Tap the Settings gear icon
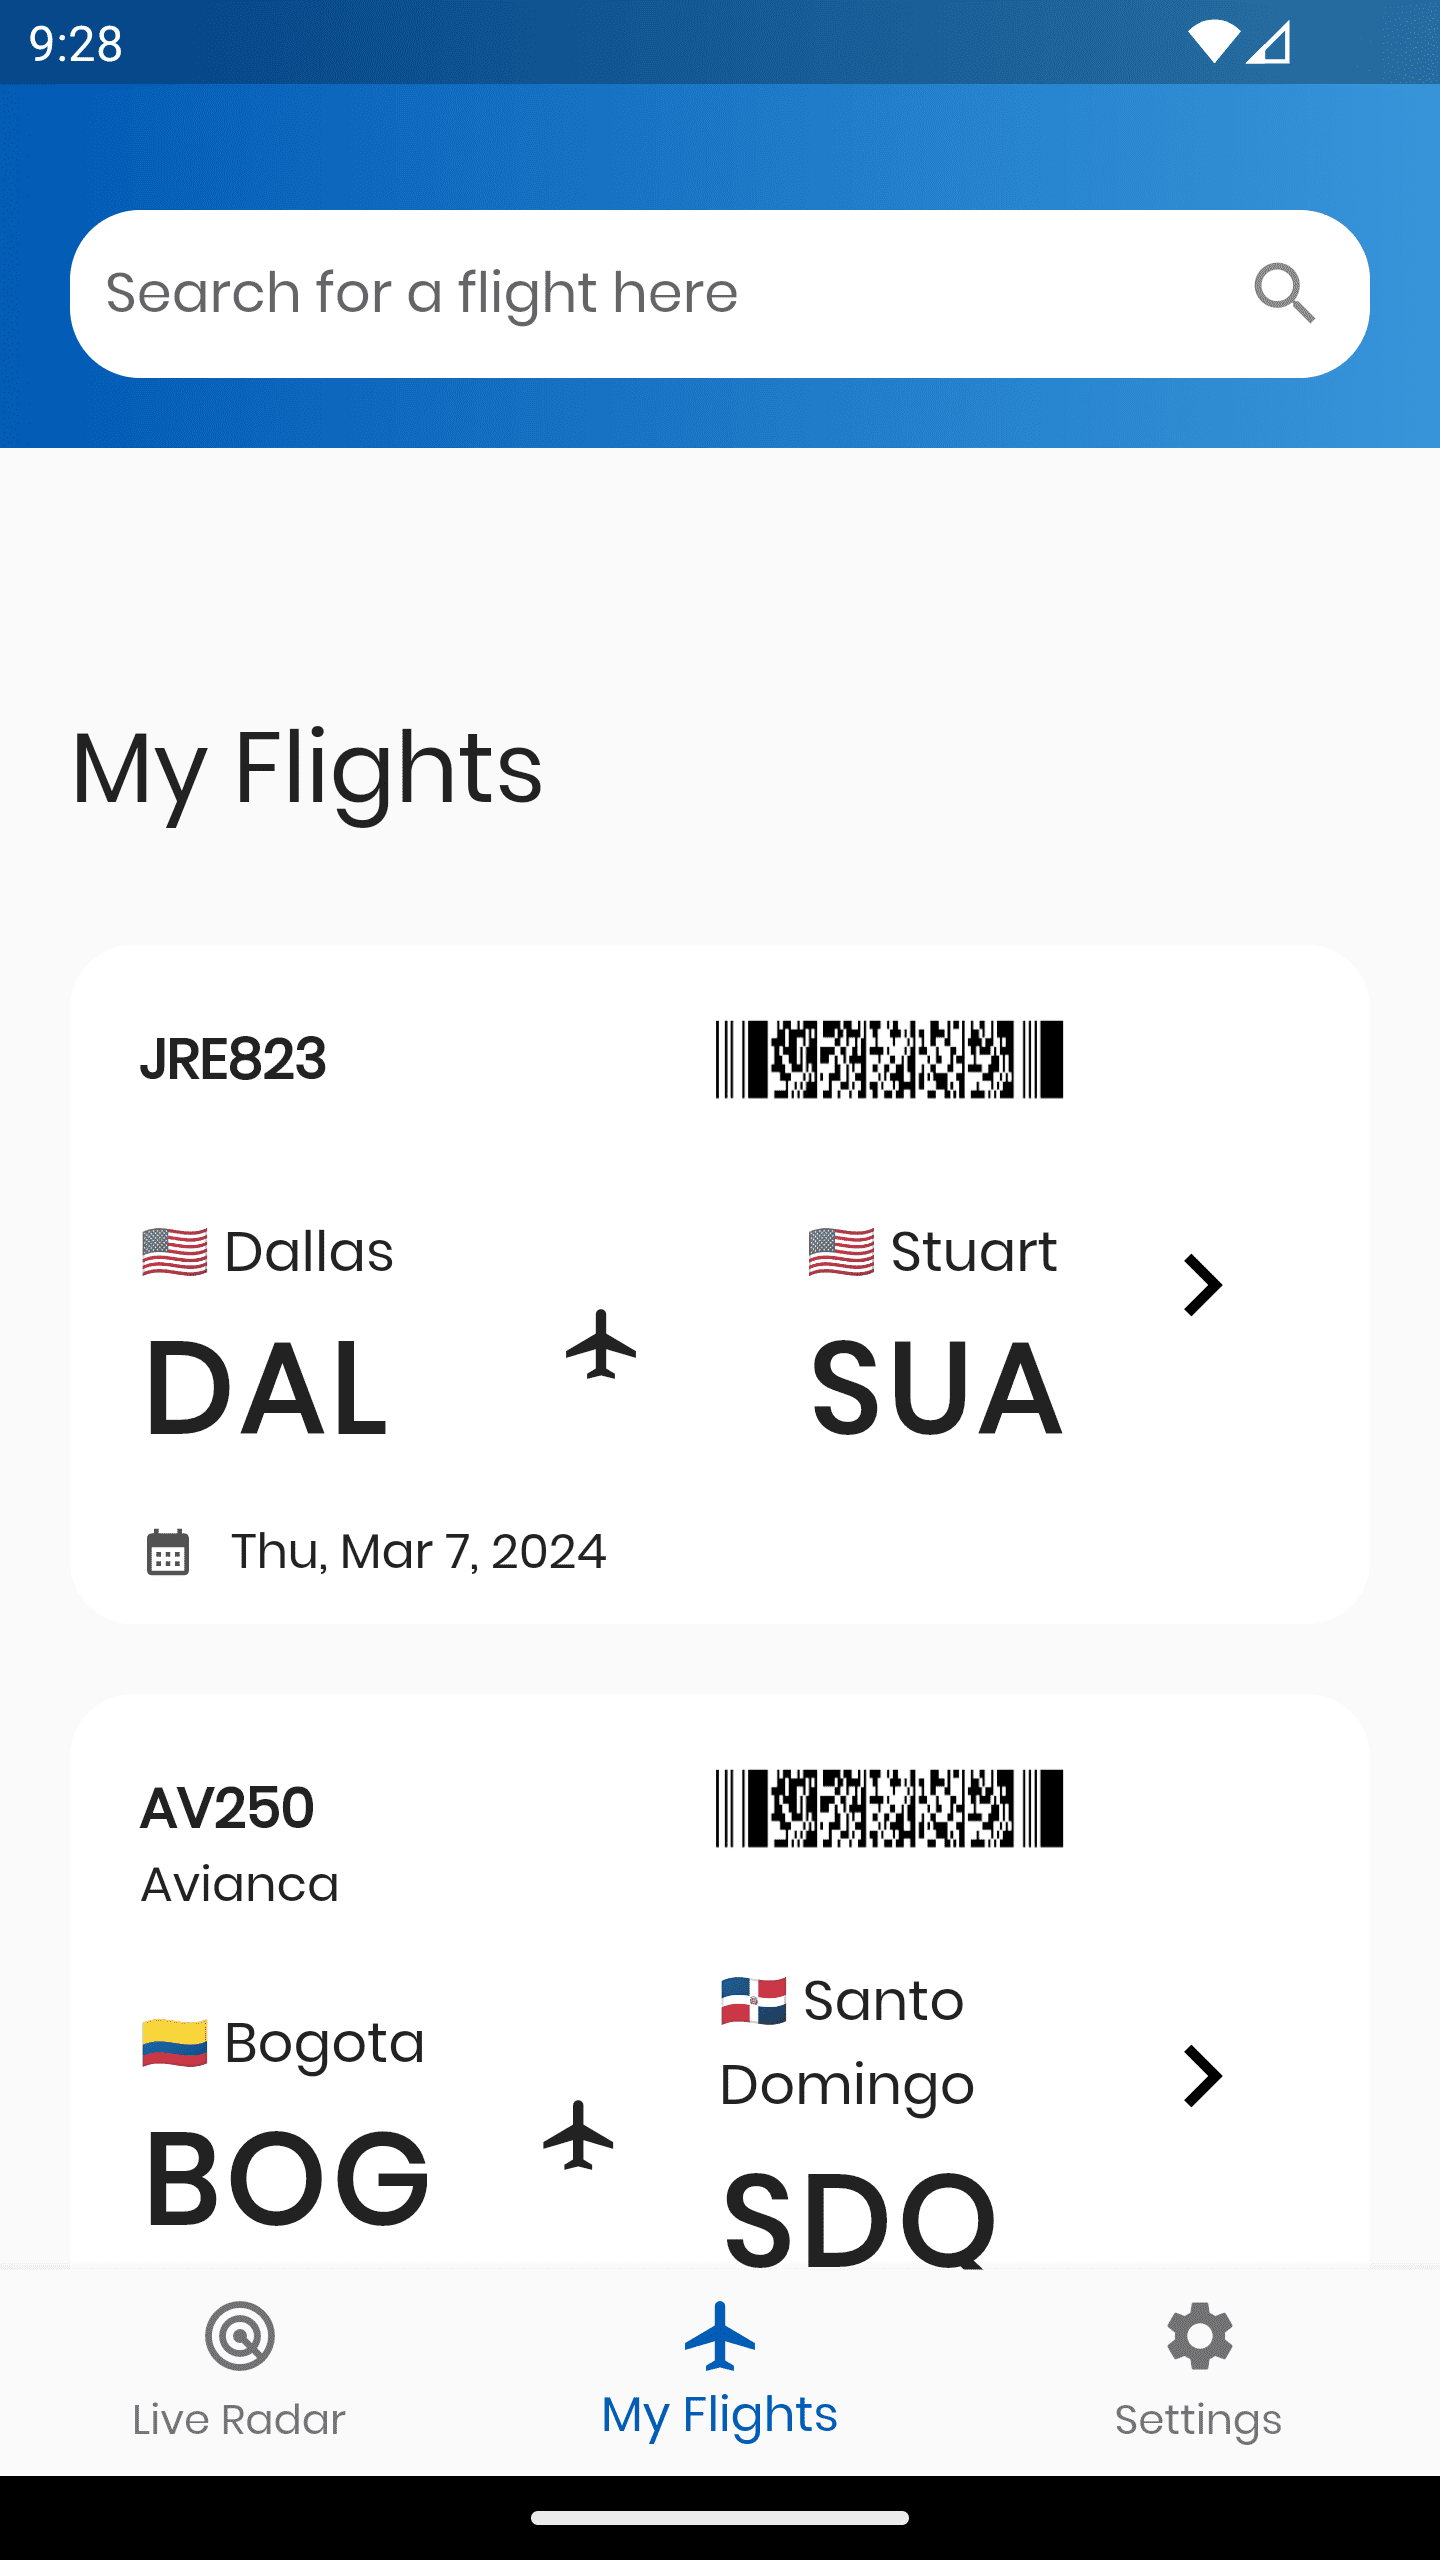This screenshot has width=1440, height=2560. tap(1199, 2336)
